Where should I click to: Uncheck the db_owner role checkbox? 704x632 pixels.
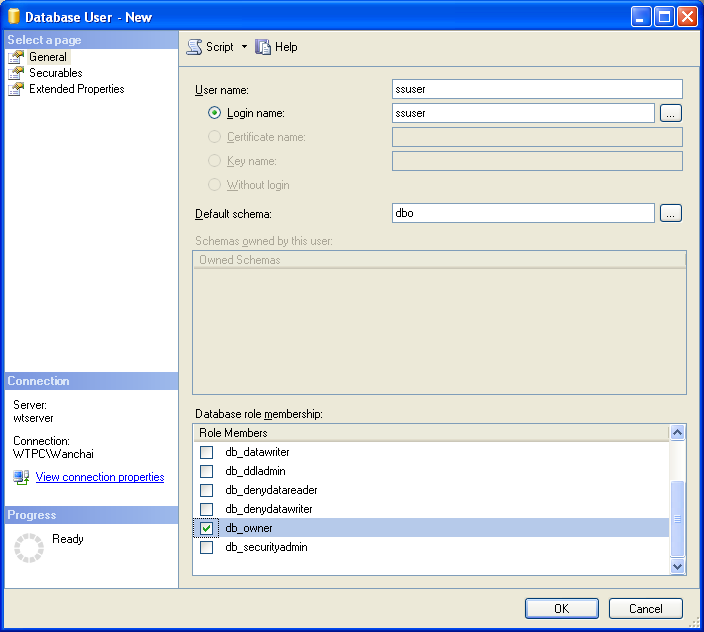click(x=207, y=528)
